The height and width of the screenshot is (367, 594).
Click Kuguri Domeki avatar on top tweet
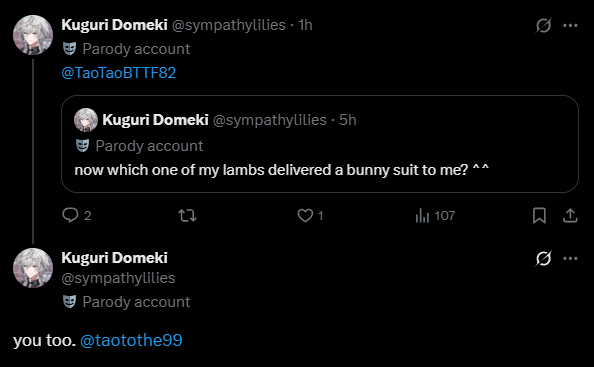(33, 35)
